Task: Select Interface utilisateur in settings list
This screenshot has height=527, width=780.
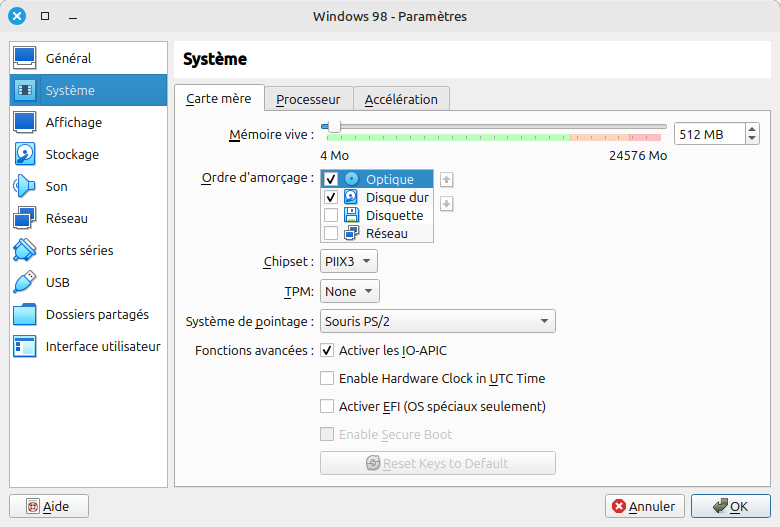Action: pyautogui.click(x=89, y=346)
